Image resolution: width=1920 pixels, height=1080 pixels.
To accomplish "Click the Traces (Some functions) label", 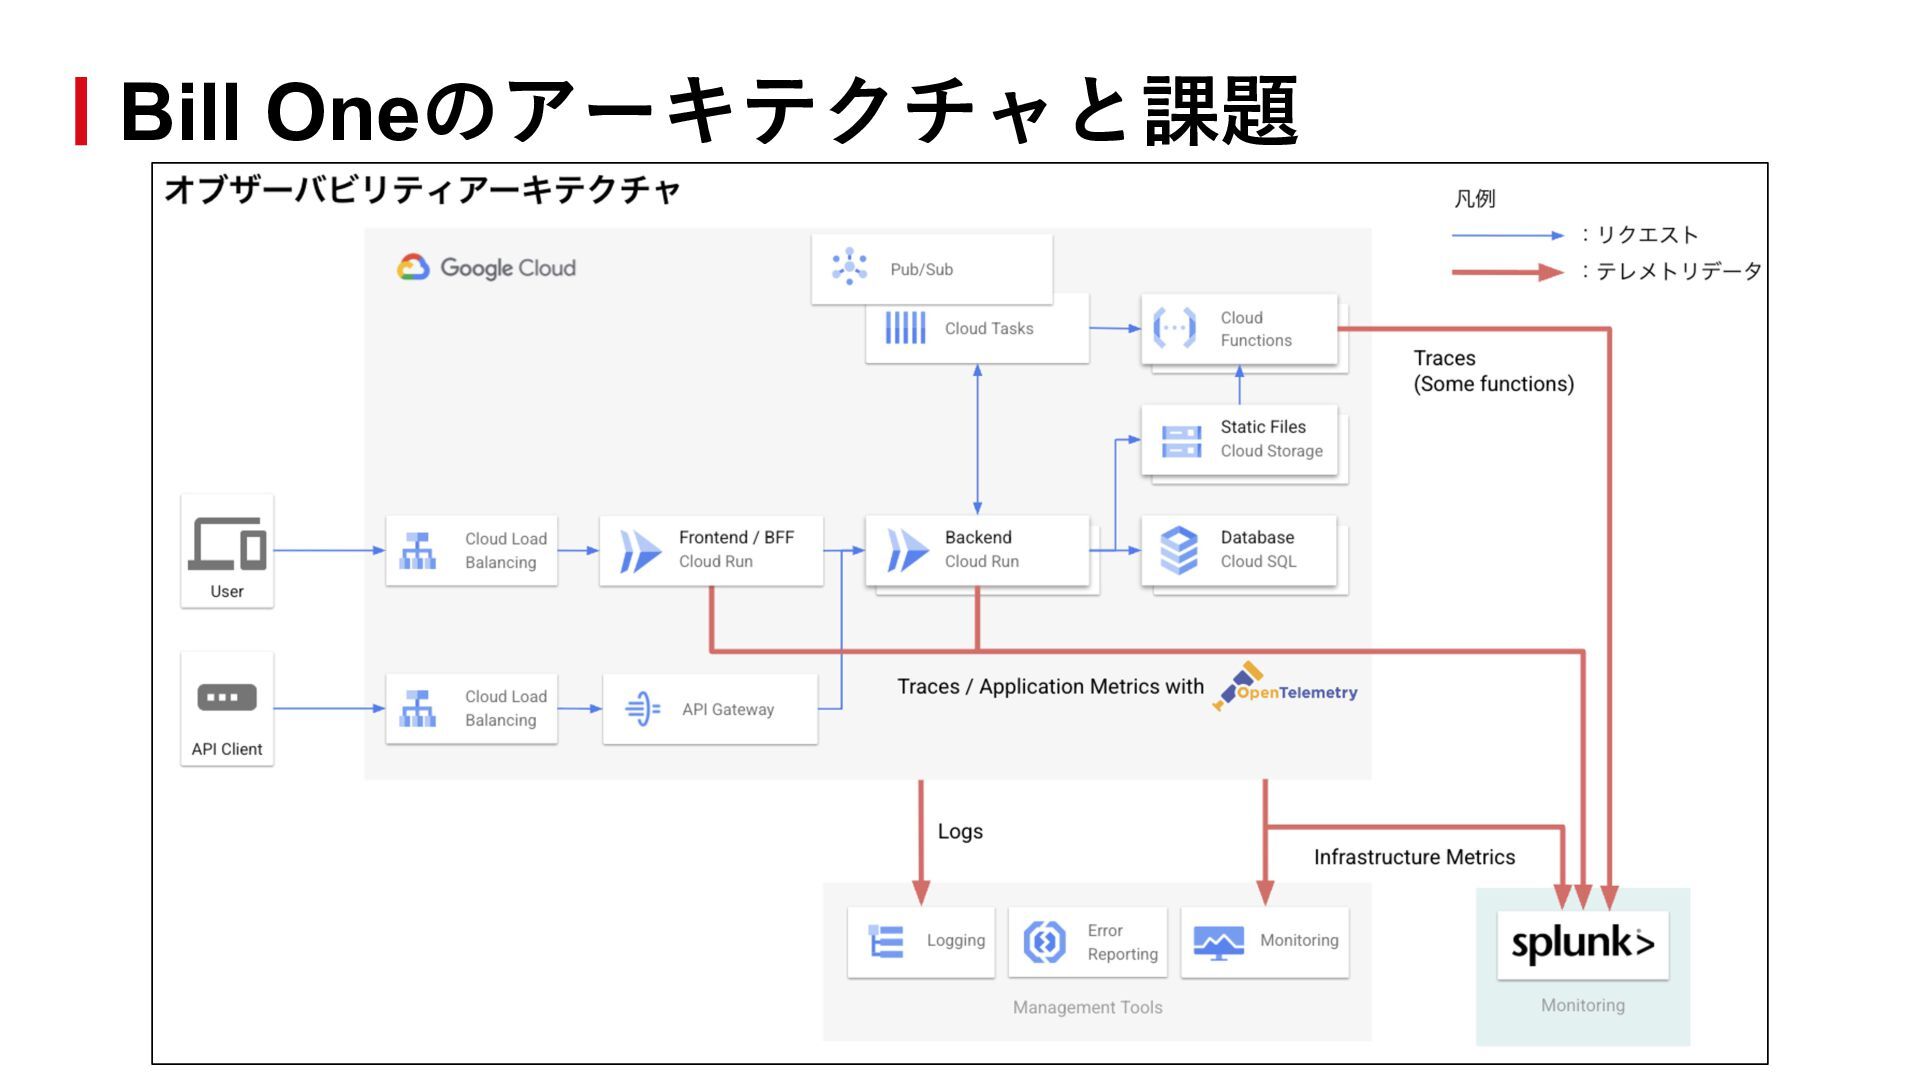I will 1493,371.
